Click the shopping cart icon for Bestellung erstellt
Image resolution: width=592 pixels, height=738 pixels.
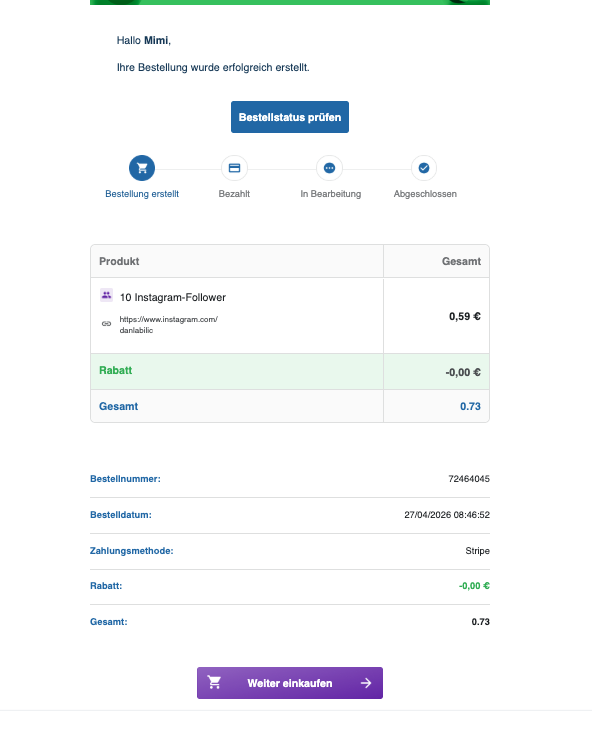point(142,168)
